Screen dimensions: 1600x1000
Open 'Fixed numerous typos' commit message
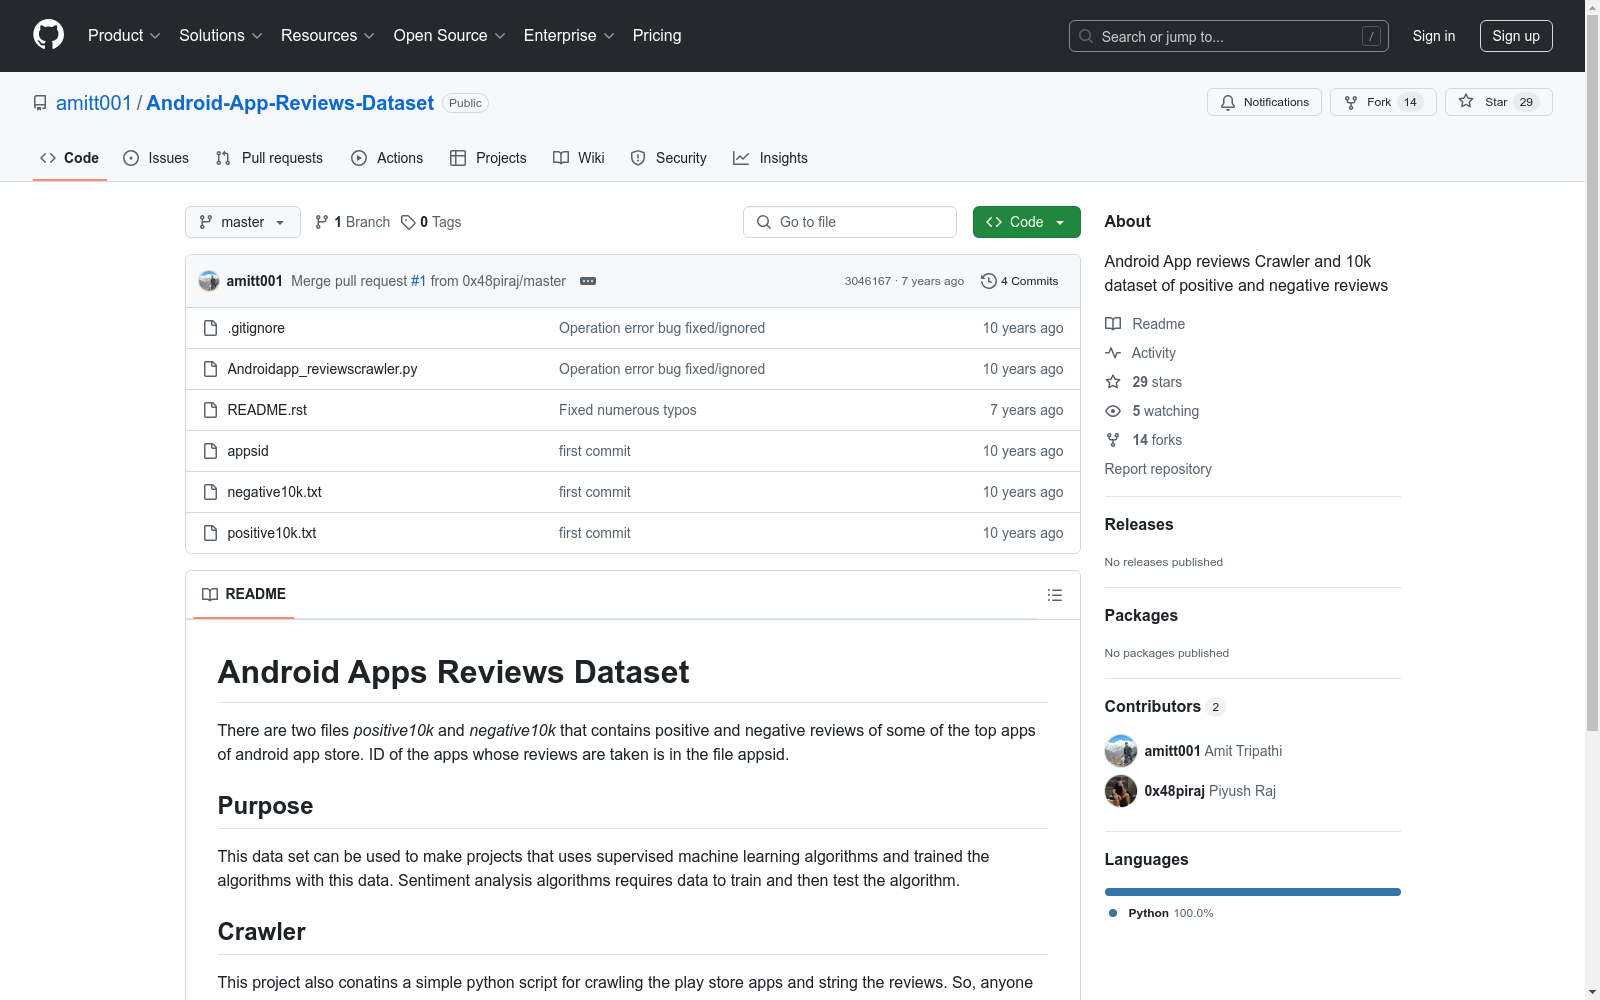(628, 410)
